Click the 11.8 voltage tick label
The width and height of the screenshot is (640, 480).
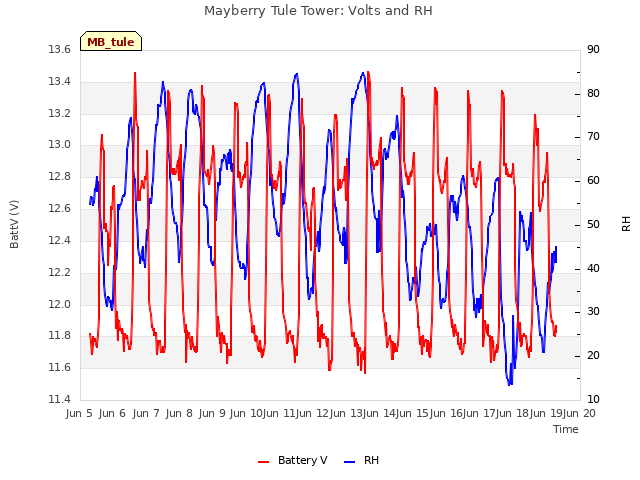coord(60,336)
